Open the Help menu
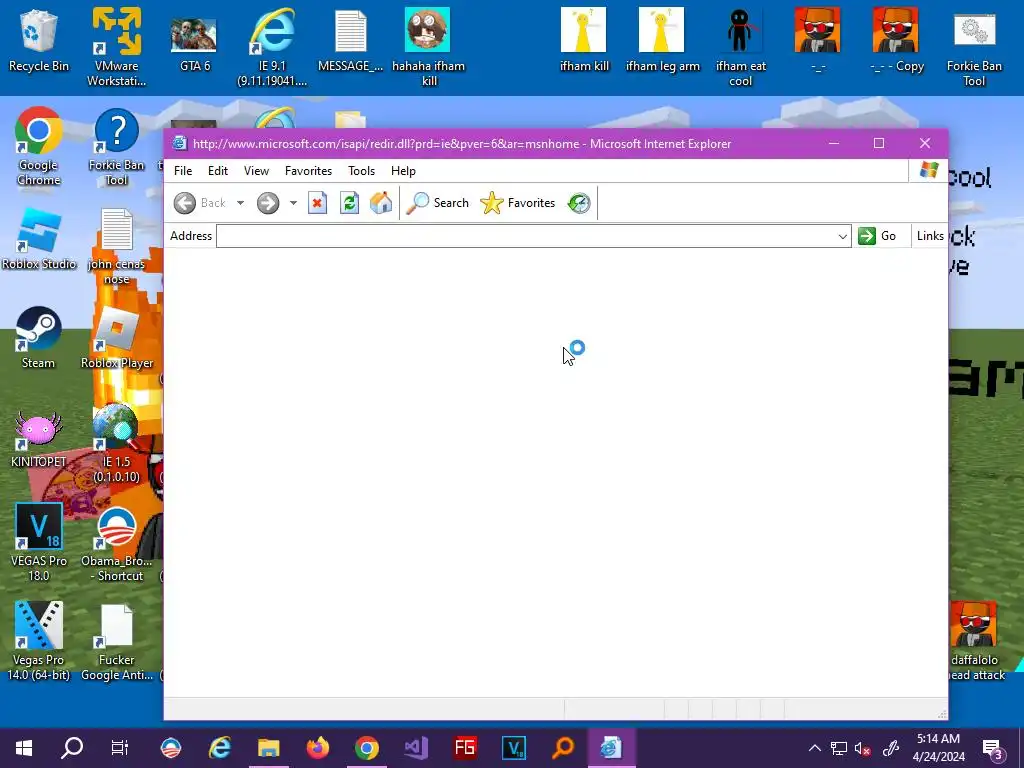Image resolution: width=1024 pixels, height=768 pixels. 403,171
